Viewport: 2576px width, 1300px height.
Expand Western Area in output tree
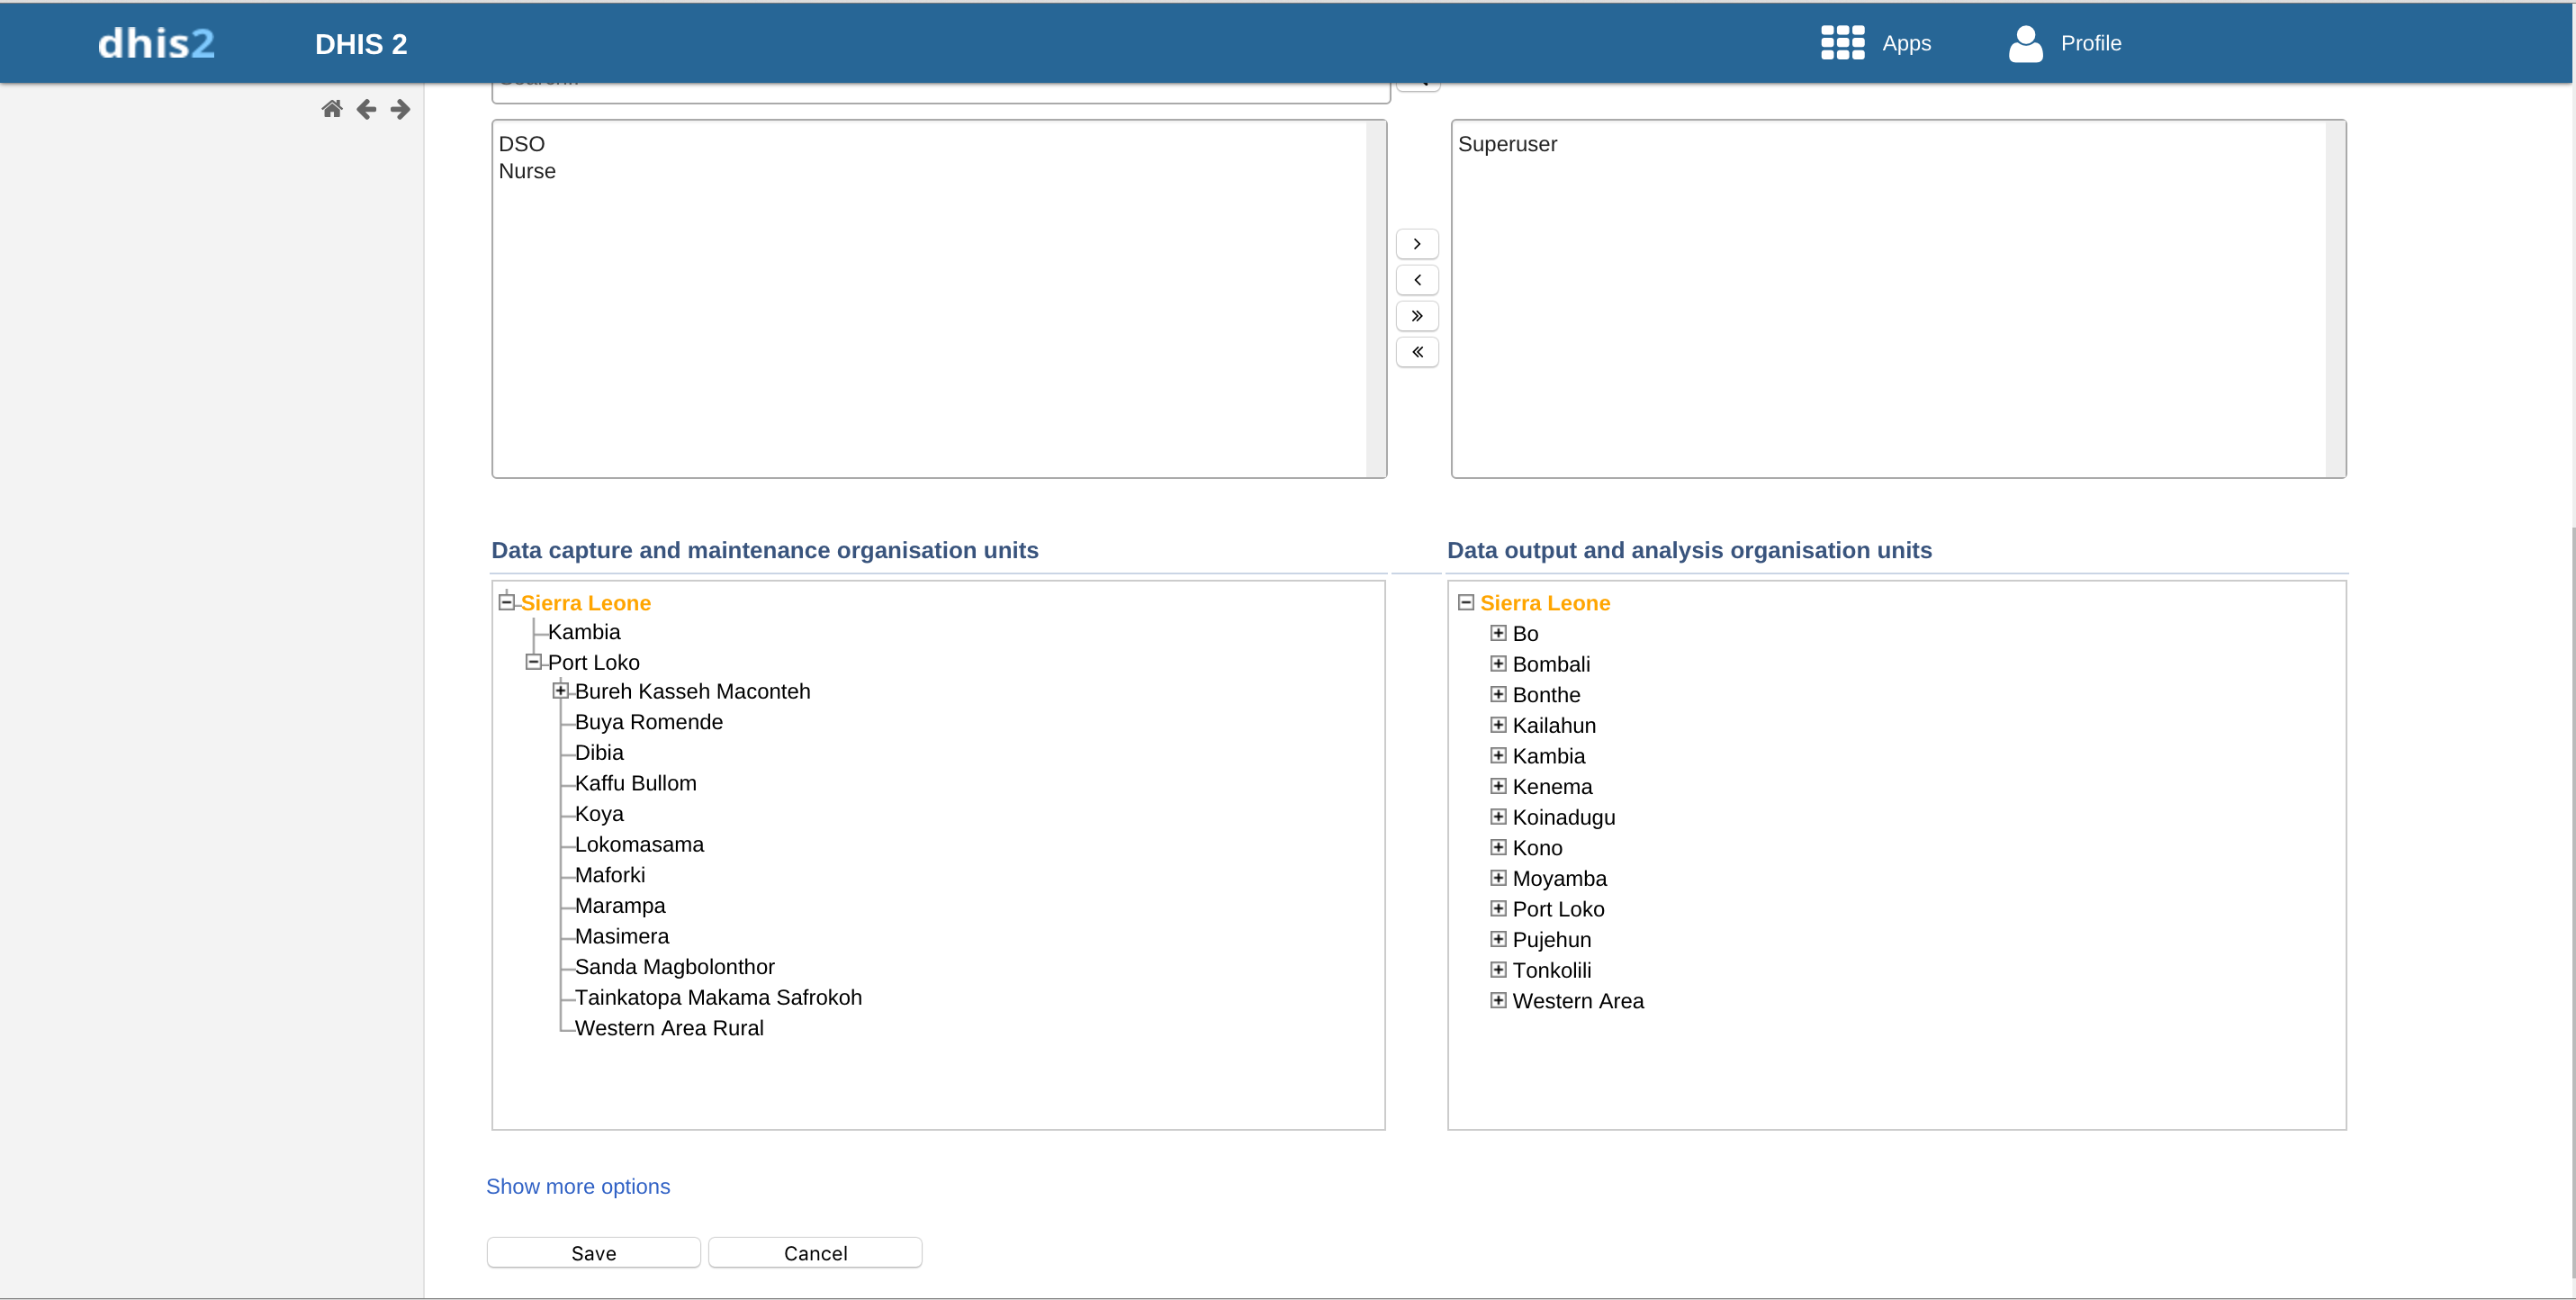(1497, 1000)
